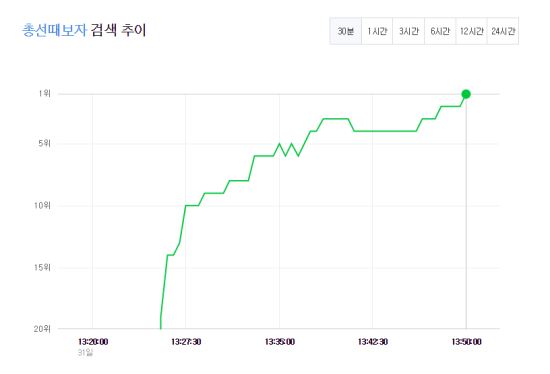
Task: Click the 5위 rank axis label
Action: [44, 143]
